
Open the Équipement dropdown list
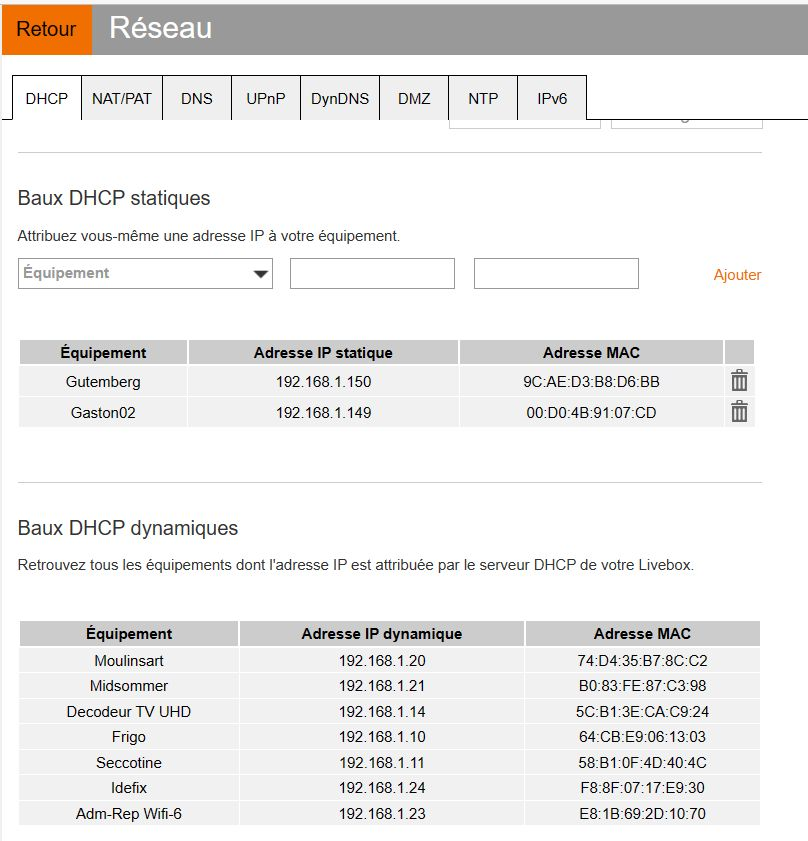point(145,274)
